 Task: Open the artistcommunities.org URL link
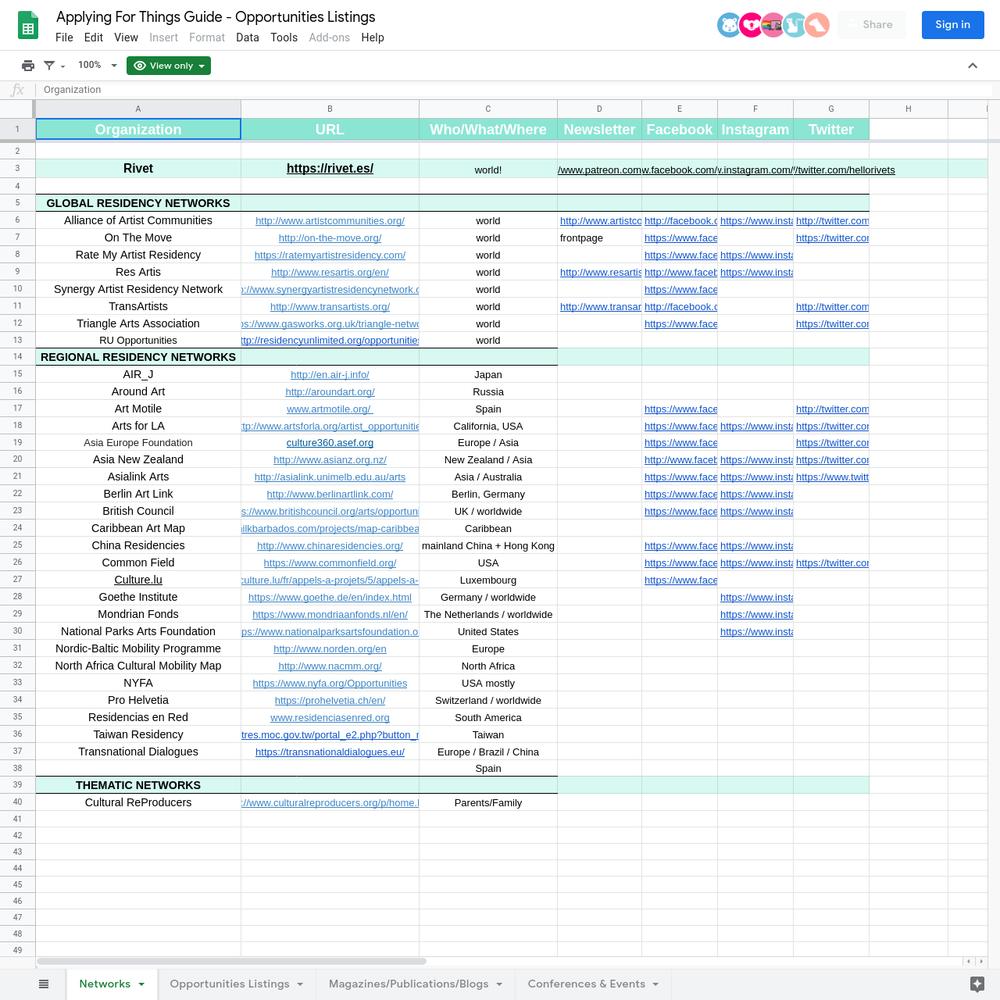330,221
